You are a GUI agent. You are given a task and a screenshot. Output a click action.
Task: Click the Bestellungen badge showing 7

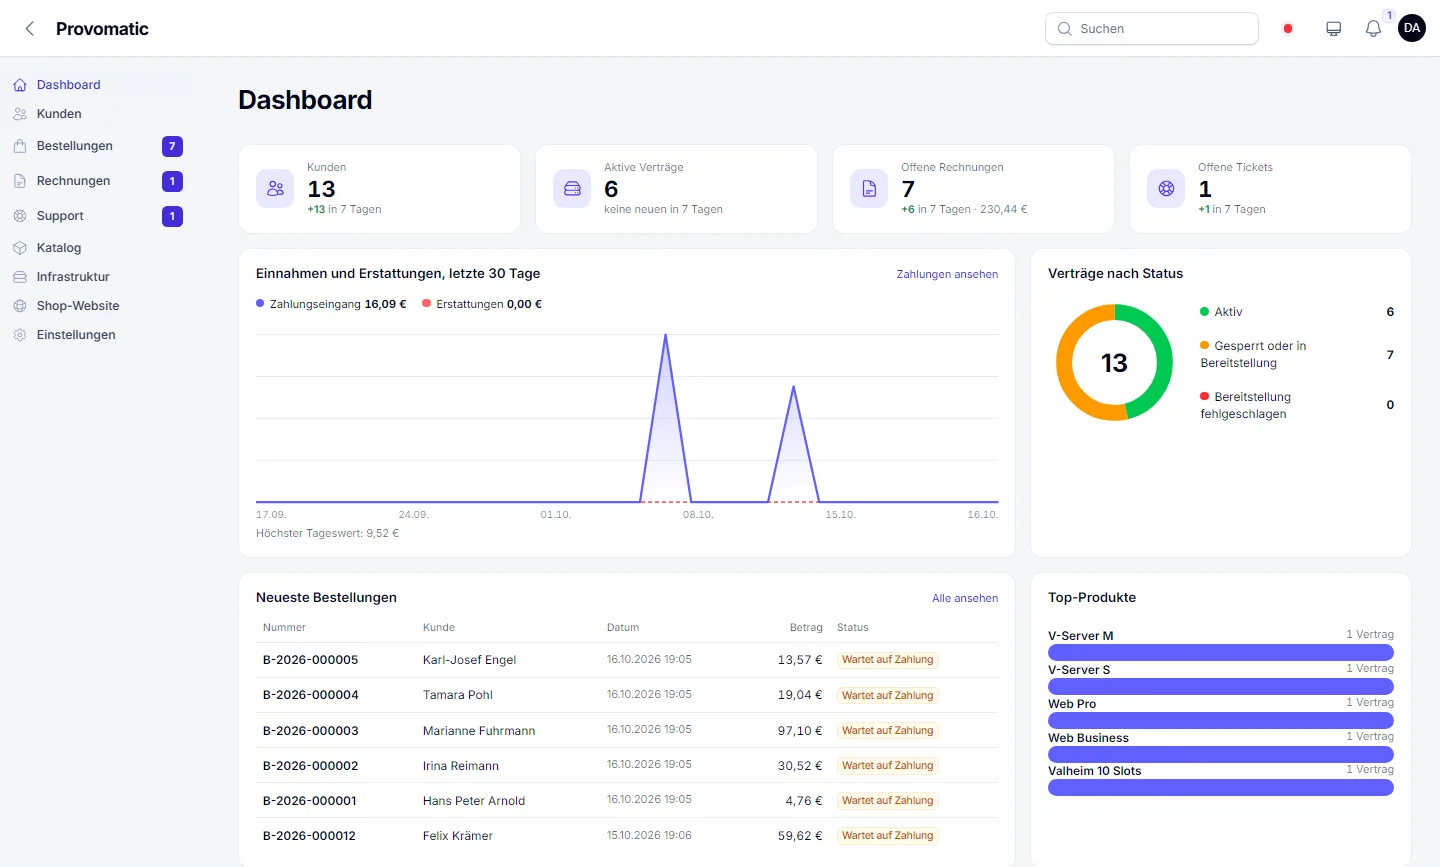pyautogui.click(x=172, y=146)
